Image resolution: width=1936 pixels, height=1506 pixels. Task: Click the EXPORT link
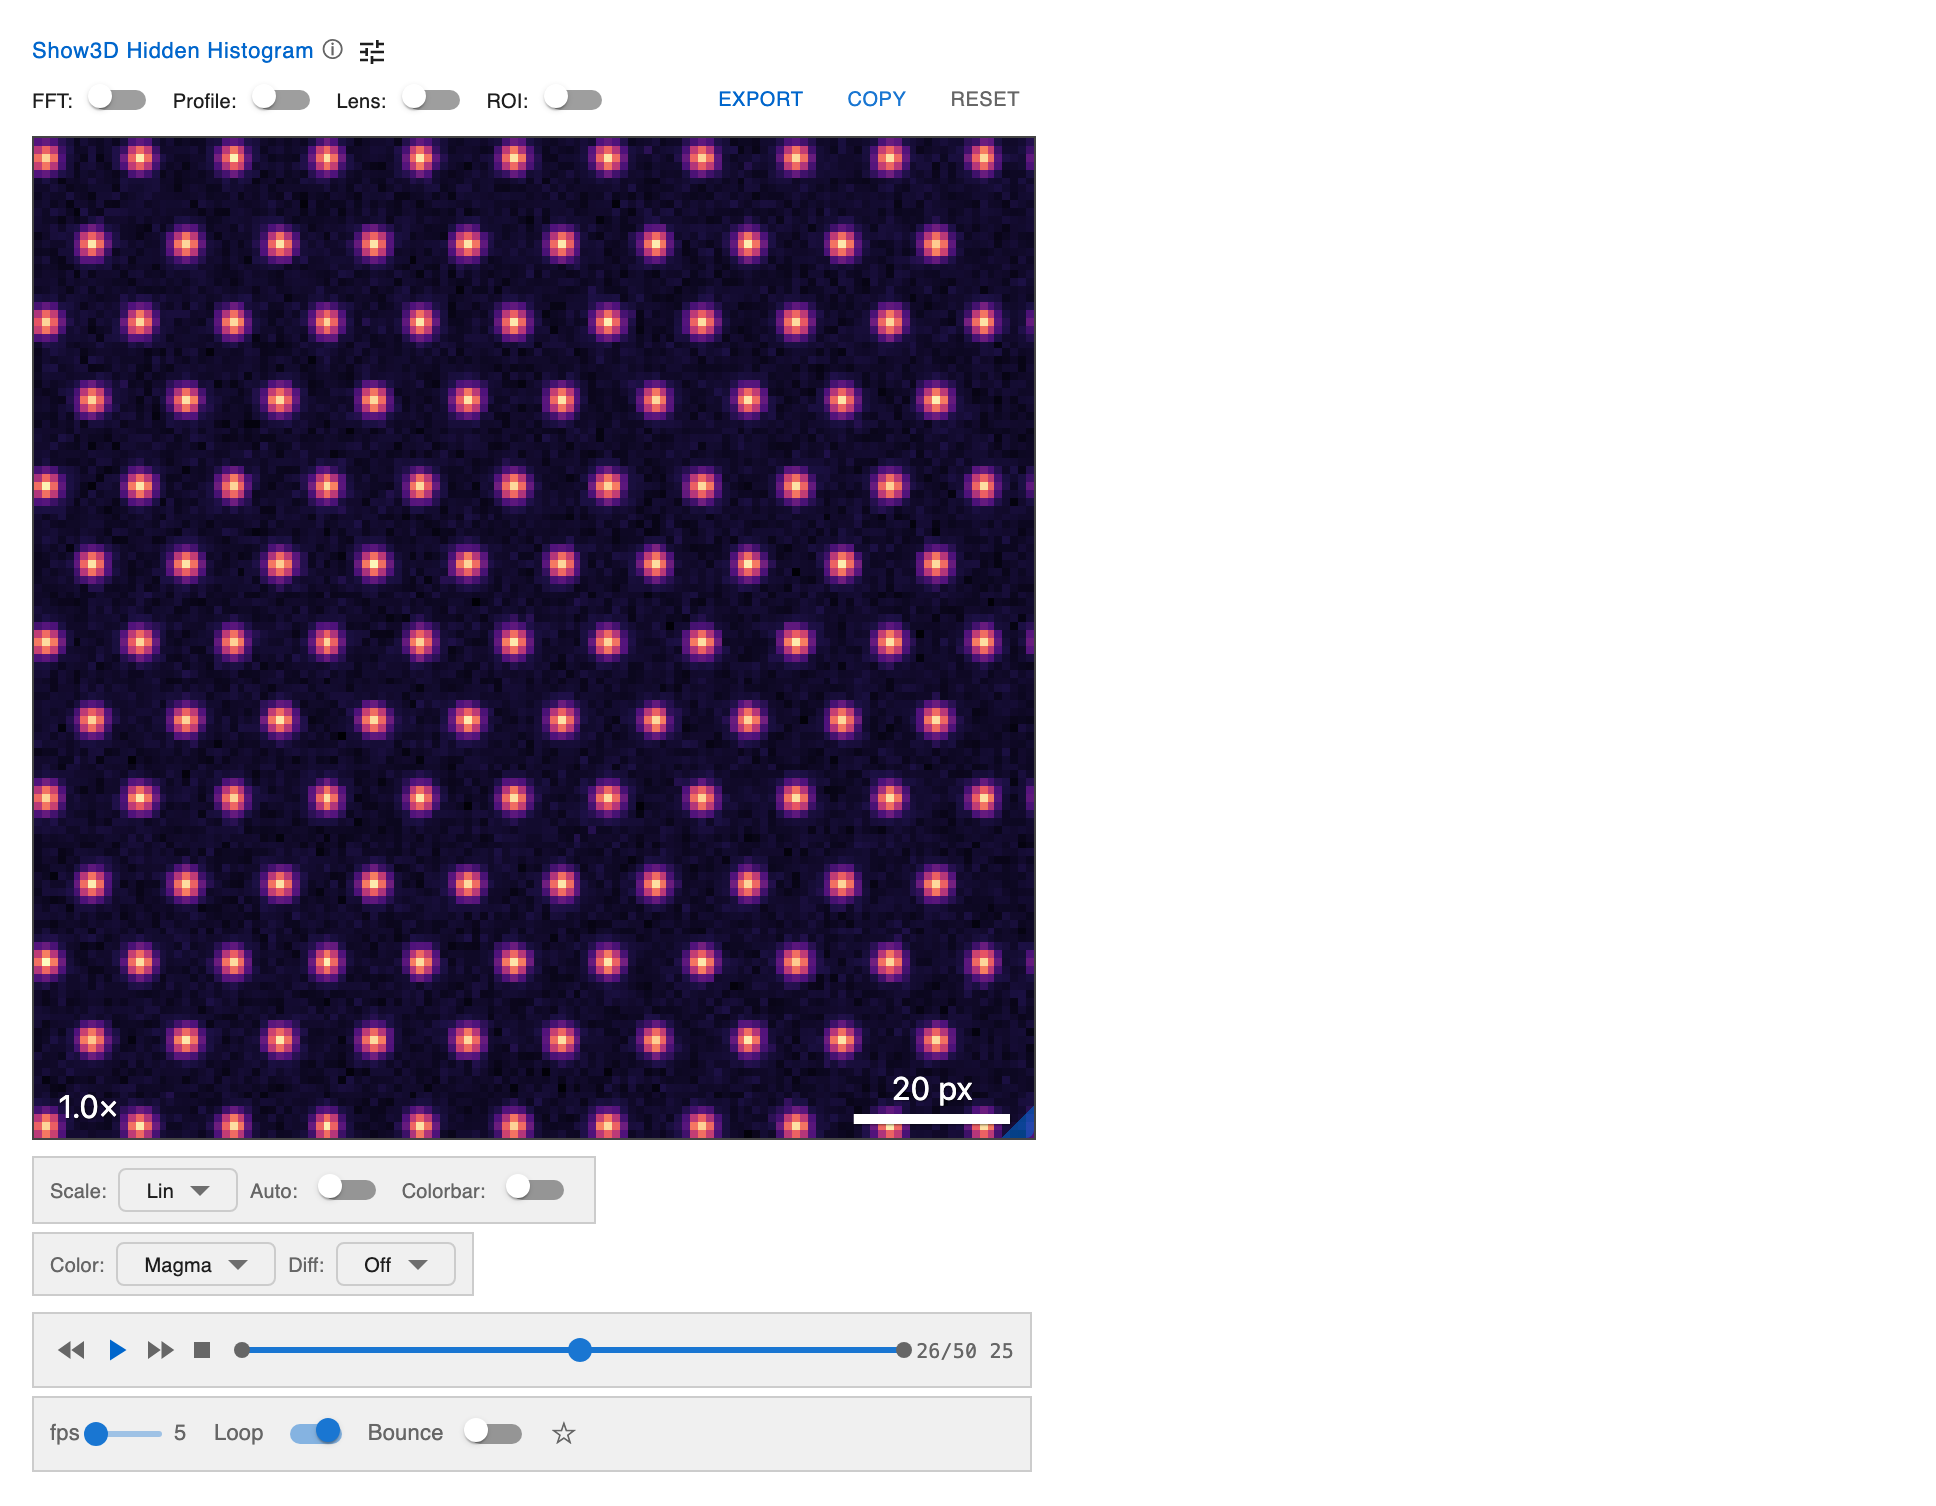760,98
